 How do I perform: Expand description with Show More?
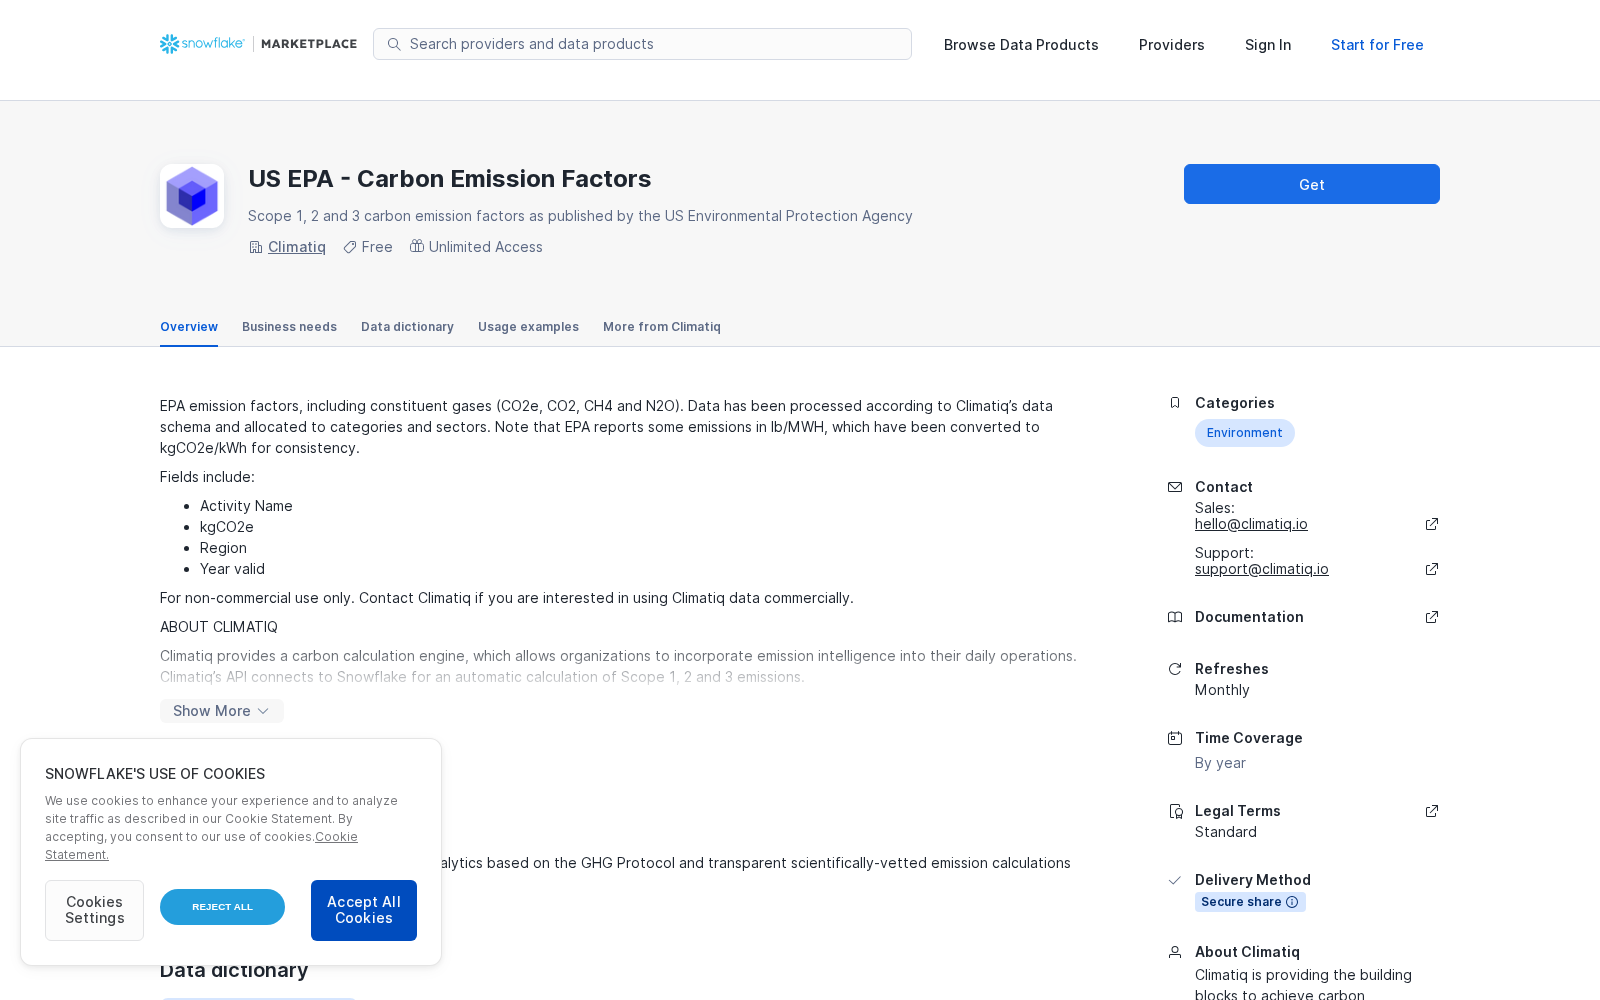pyautogui.click(x=222, y=711)
